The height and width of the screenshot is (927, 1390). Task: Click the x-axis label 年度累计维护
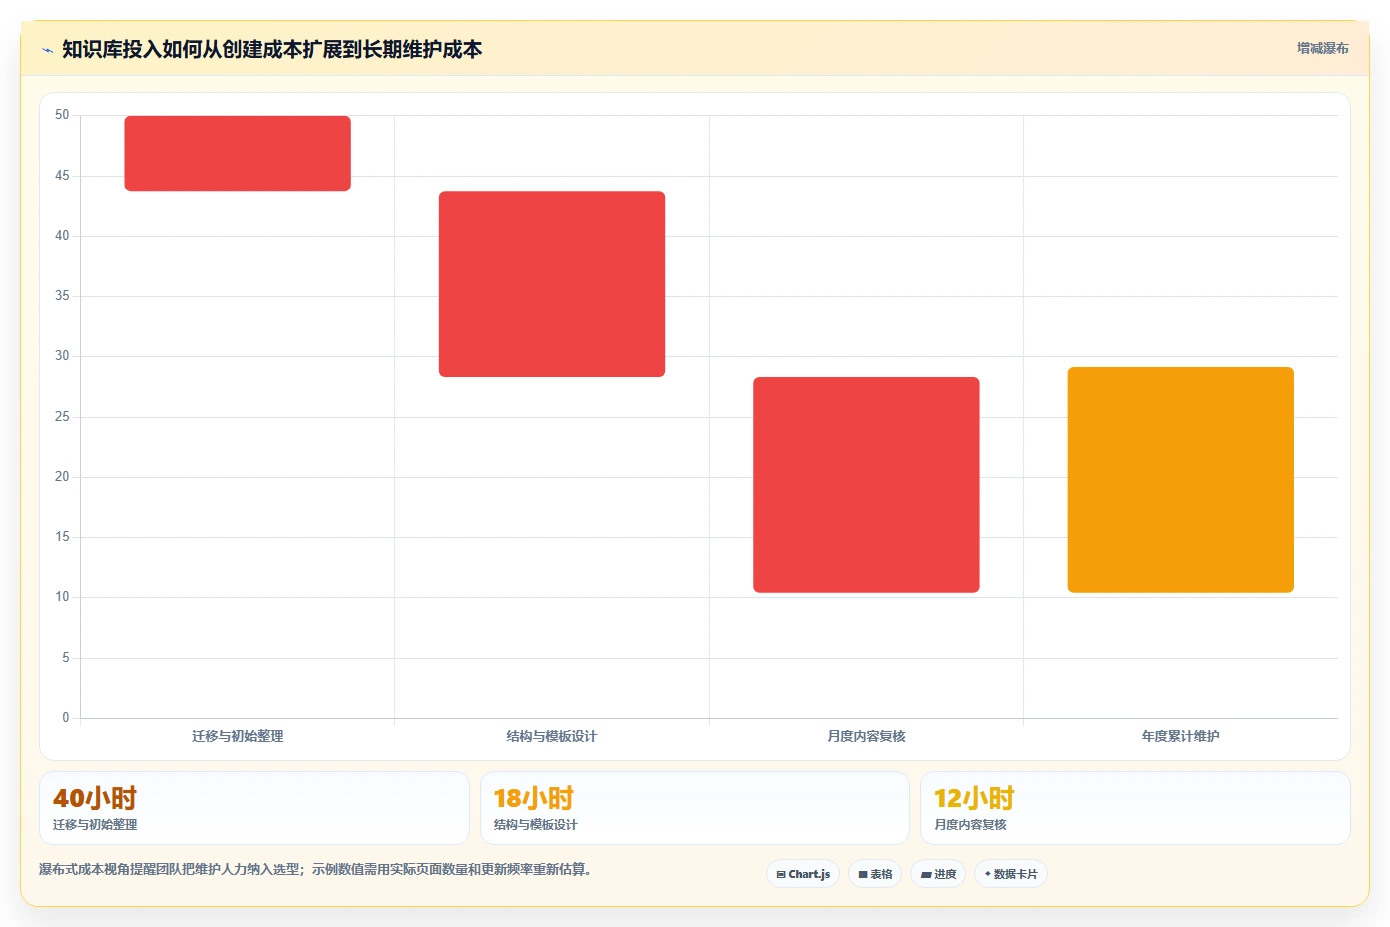click(1181, 736)
